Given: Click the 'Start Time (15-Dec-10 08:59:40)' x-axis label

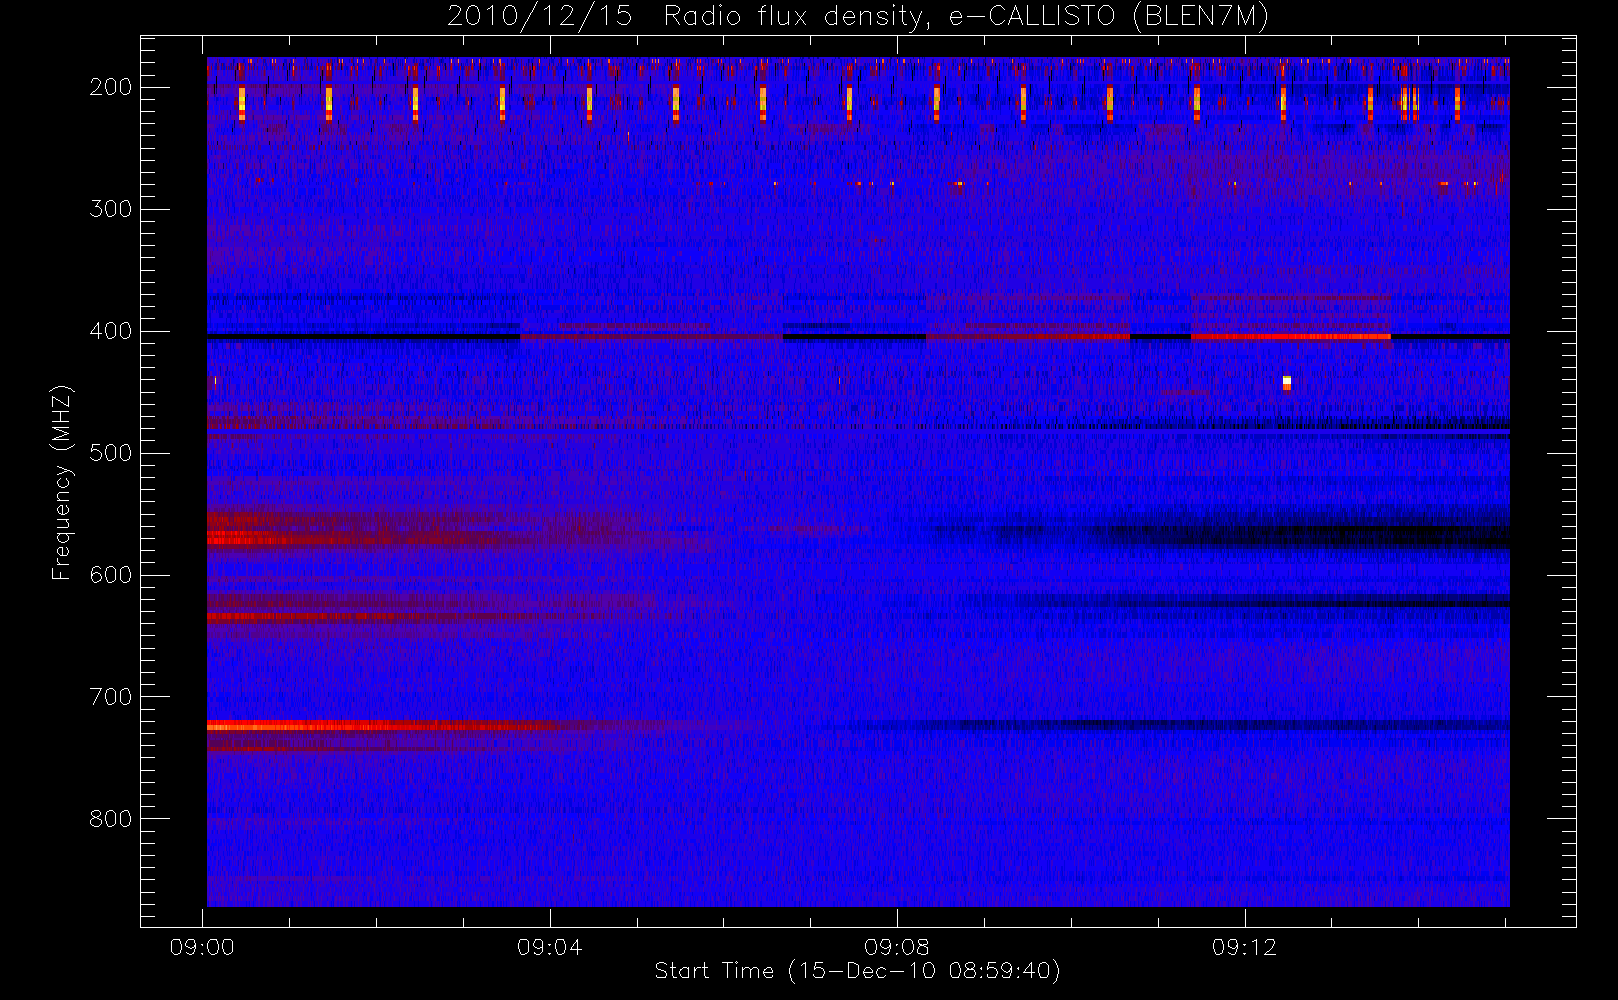Looking at the screenshot, I should (x=857, y=970).
